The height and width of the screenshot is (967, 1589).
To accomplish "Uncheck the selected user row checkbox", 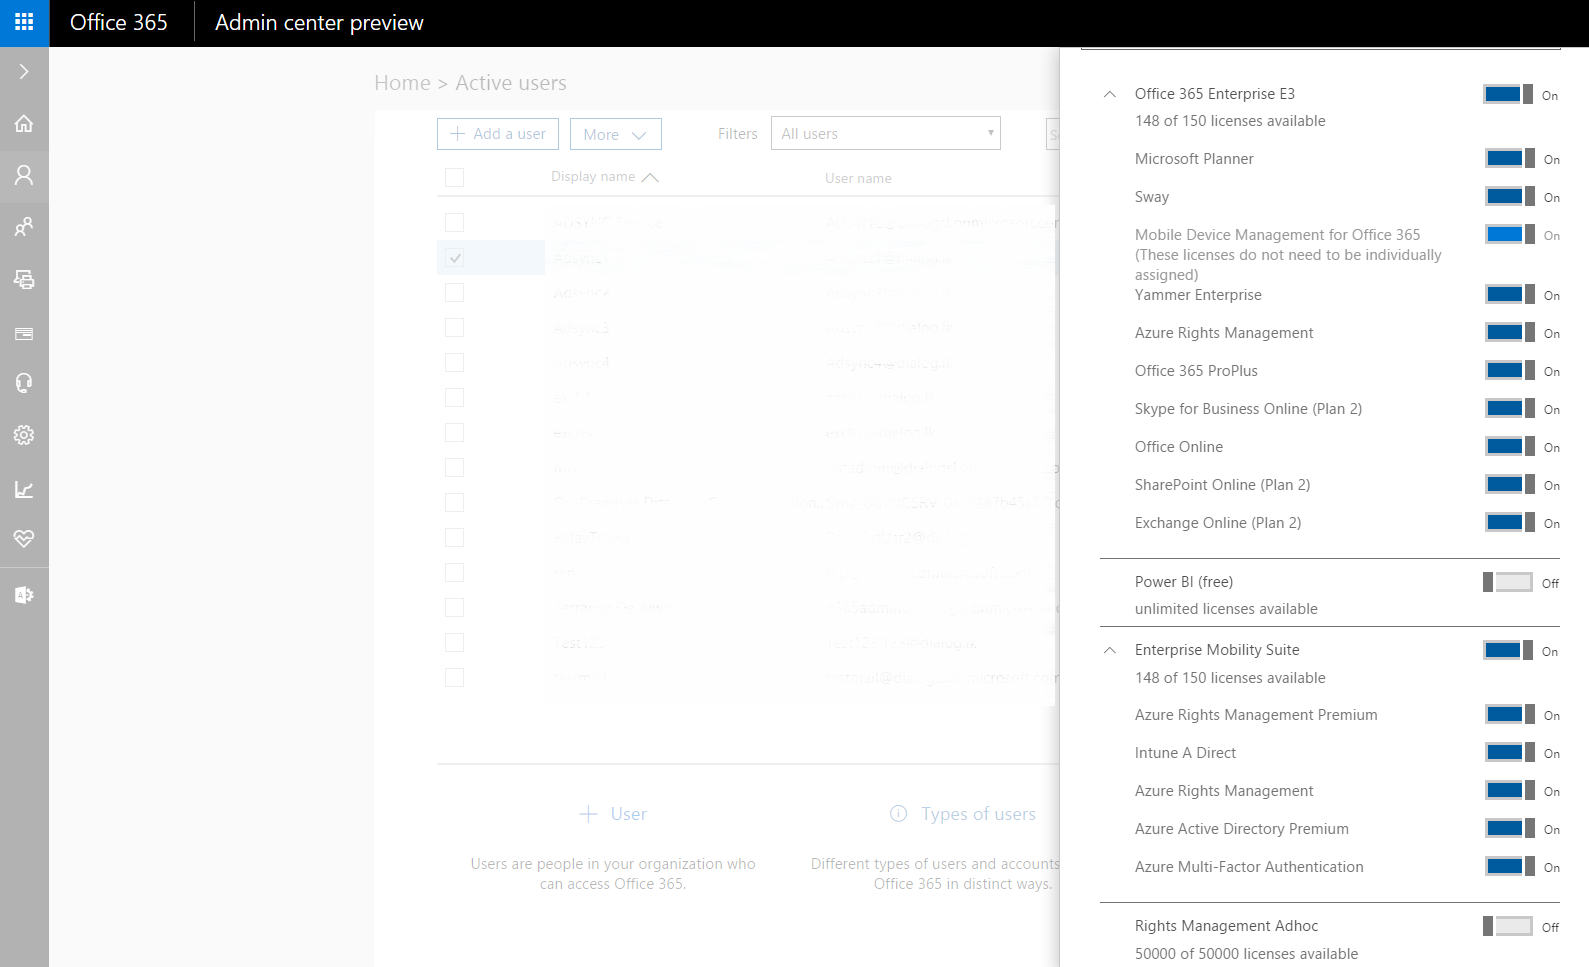I will 454,257.
